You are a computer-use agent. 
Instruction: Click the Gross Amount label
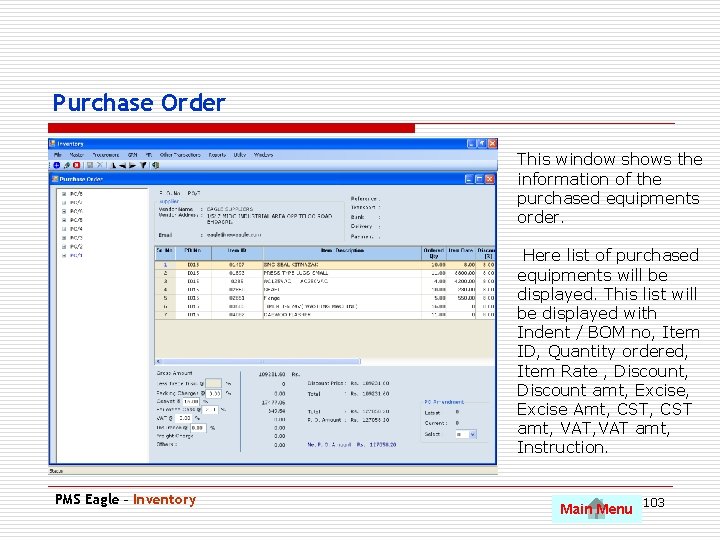pos(175,373)
